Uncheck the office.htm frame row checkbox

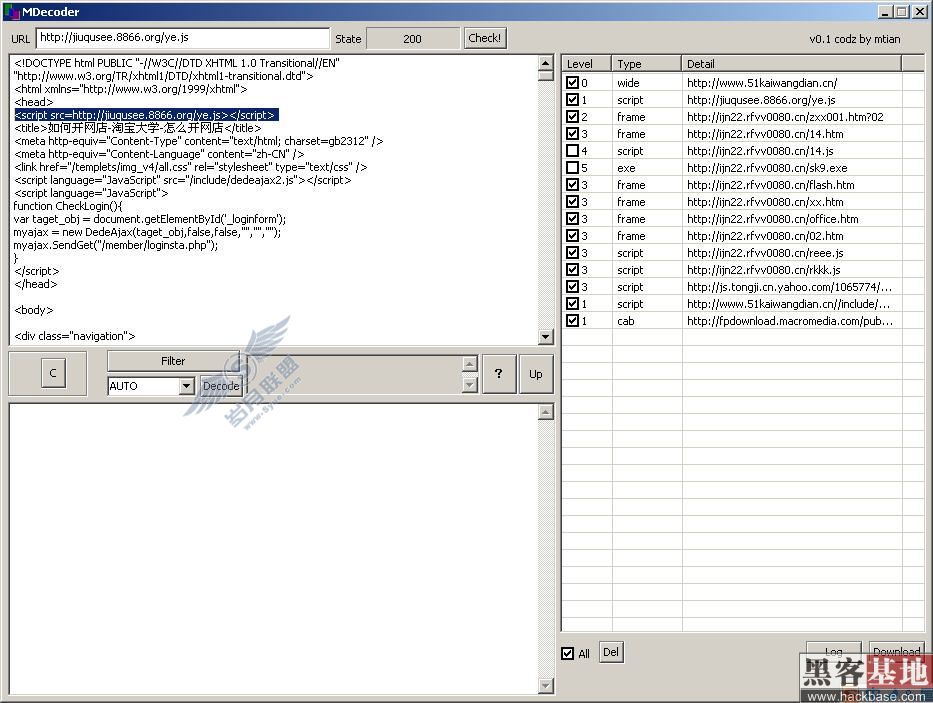click(572, 218)
